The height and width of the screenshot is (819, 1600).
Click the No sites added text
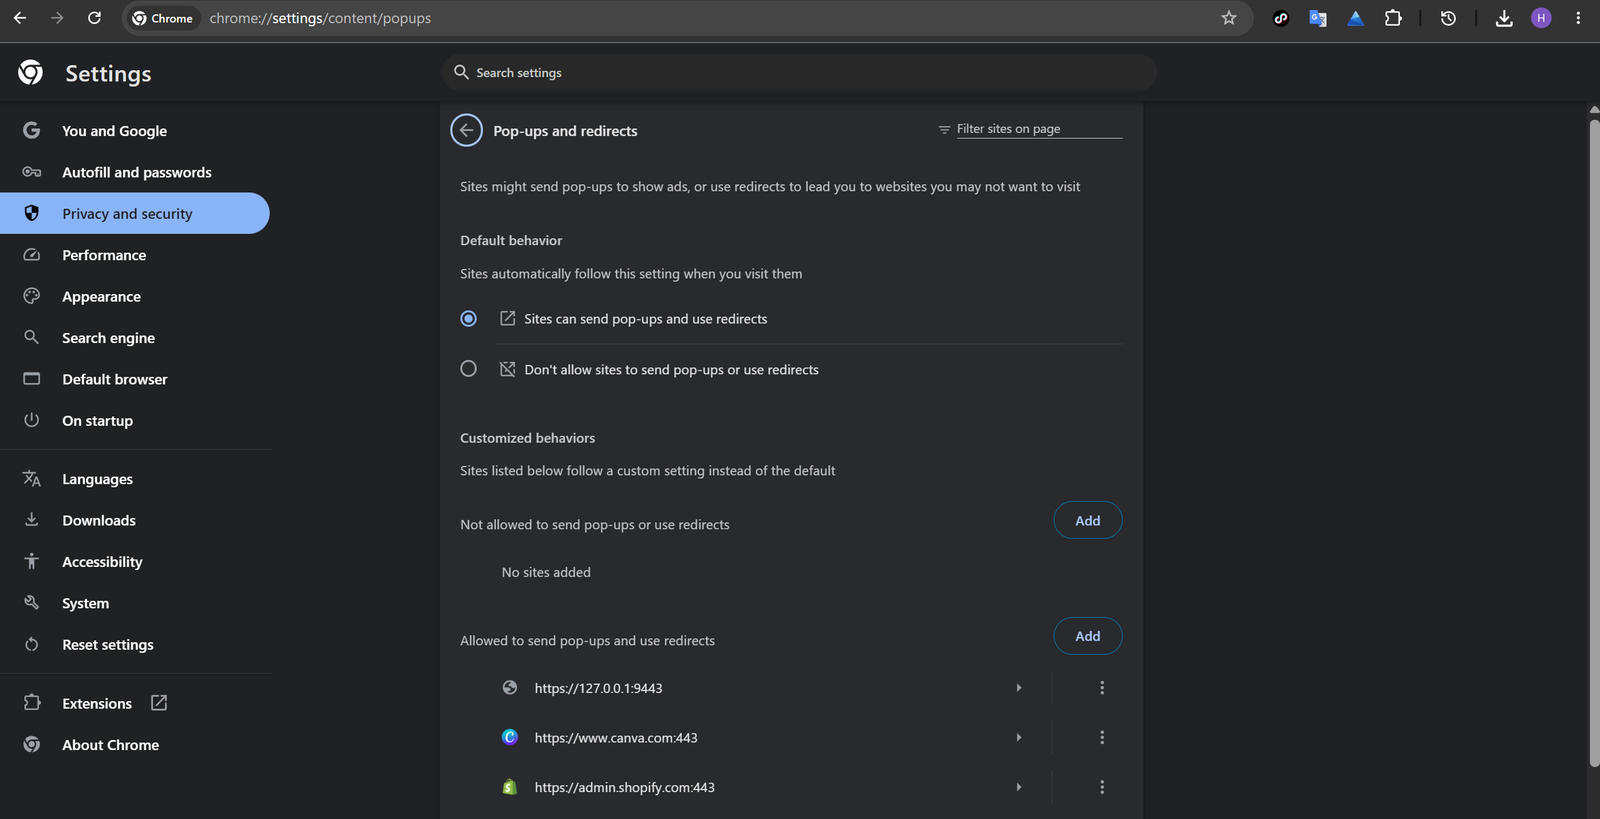tap(546, 572)
